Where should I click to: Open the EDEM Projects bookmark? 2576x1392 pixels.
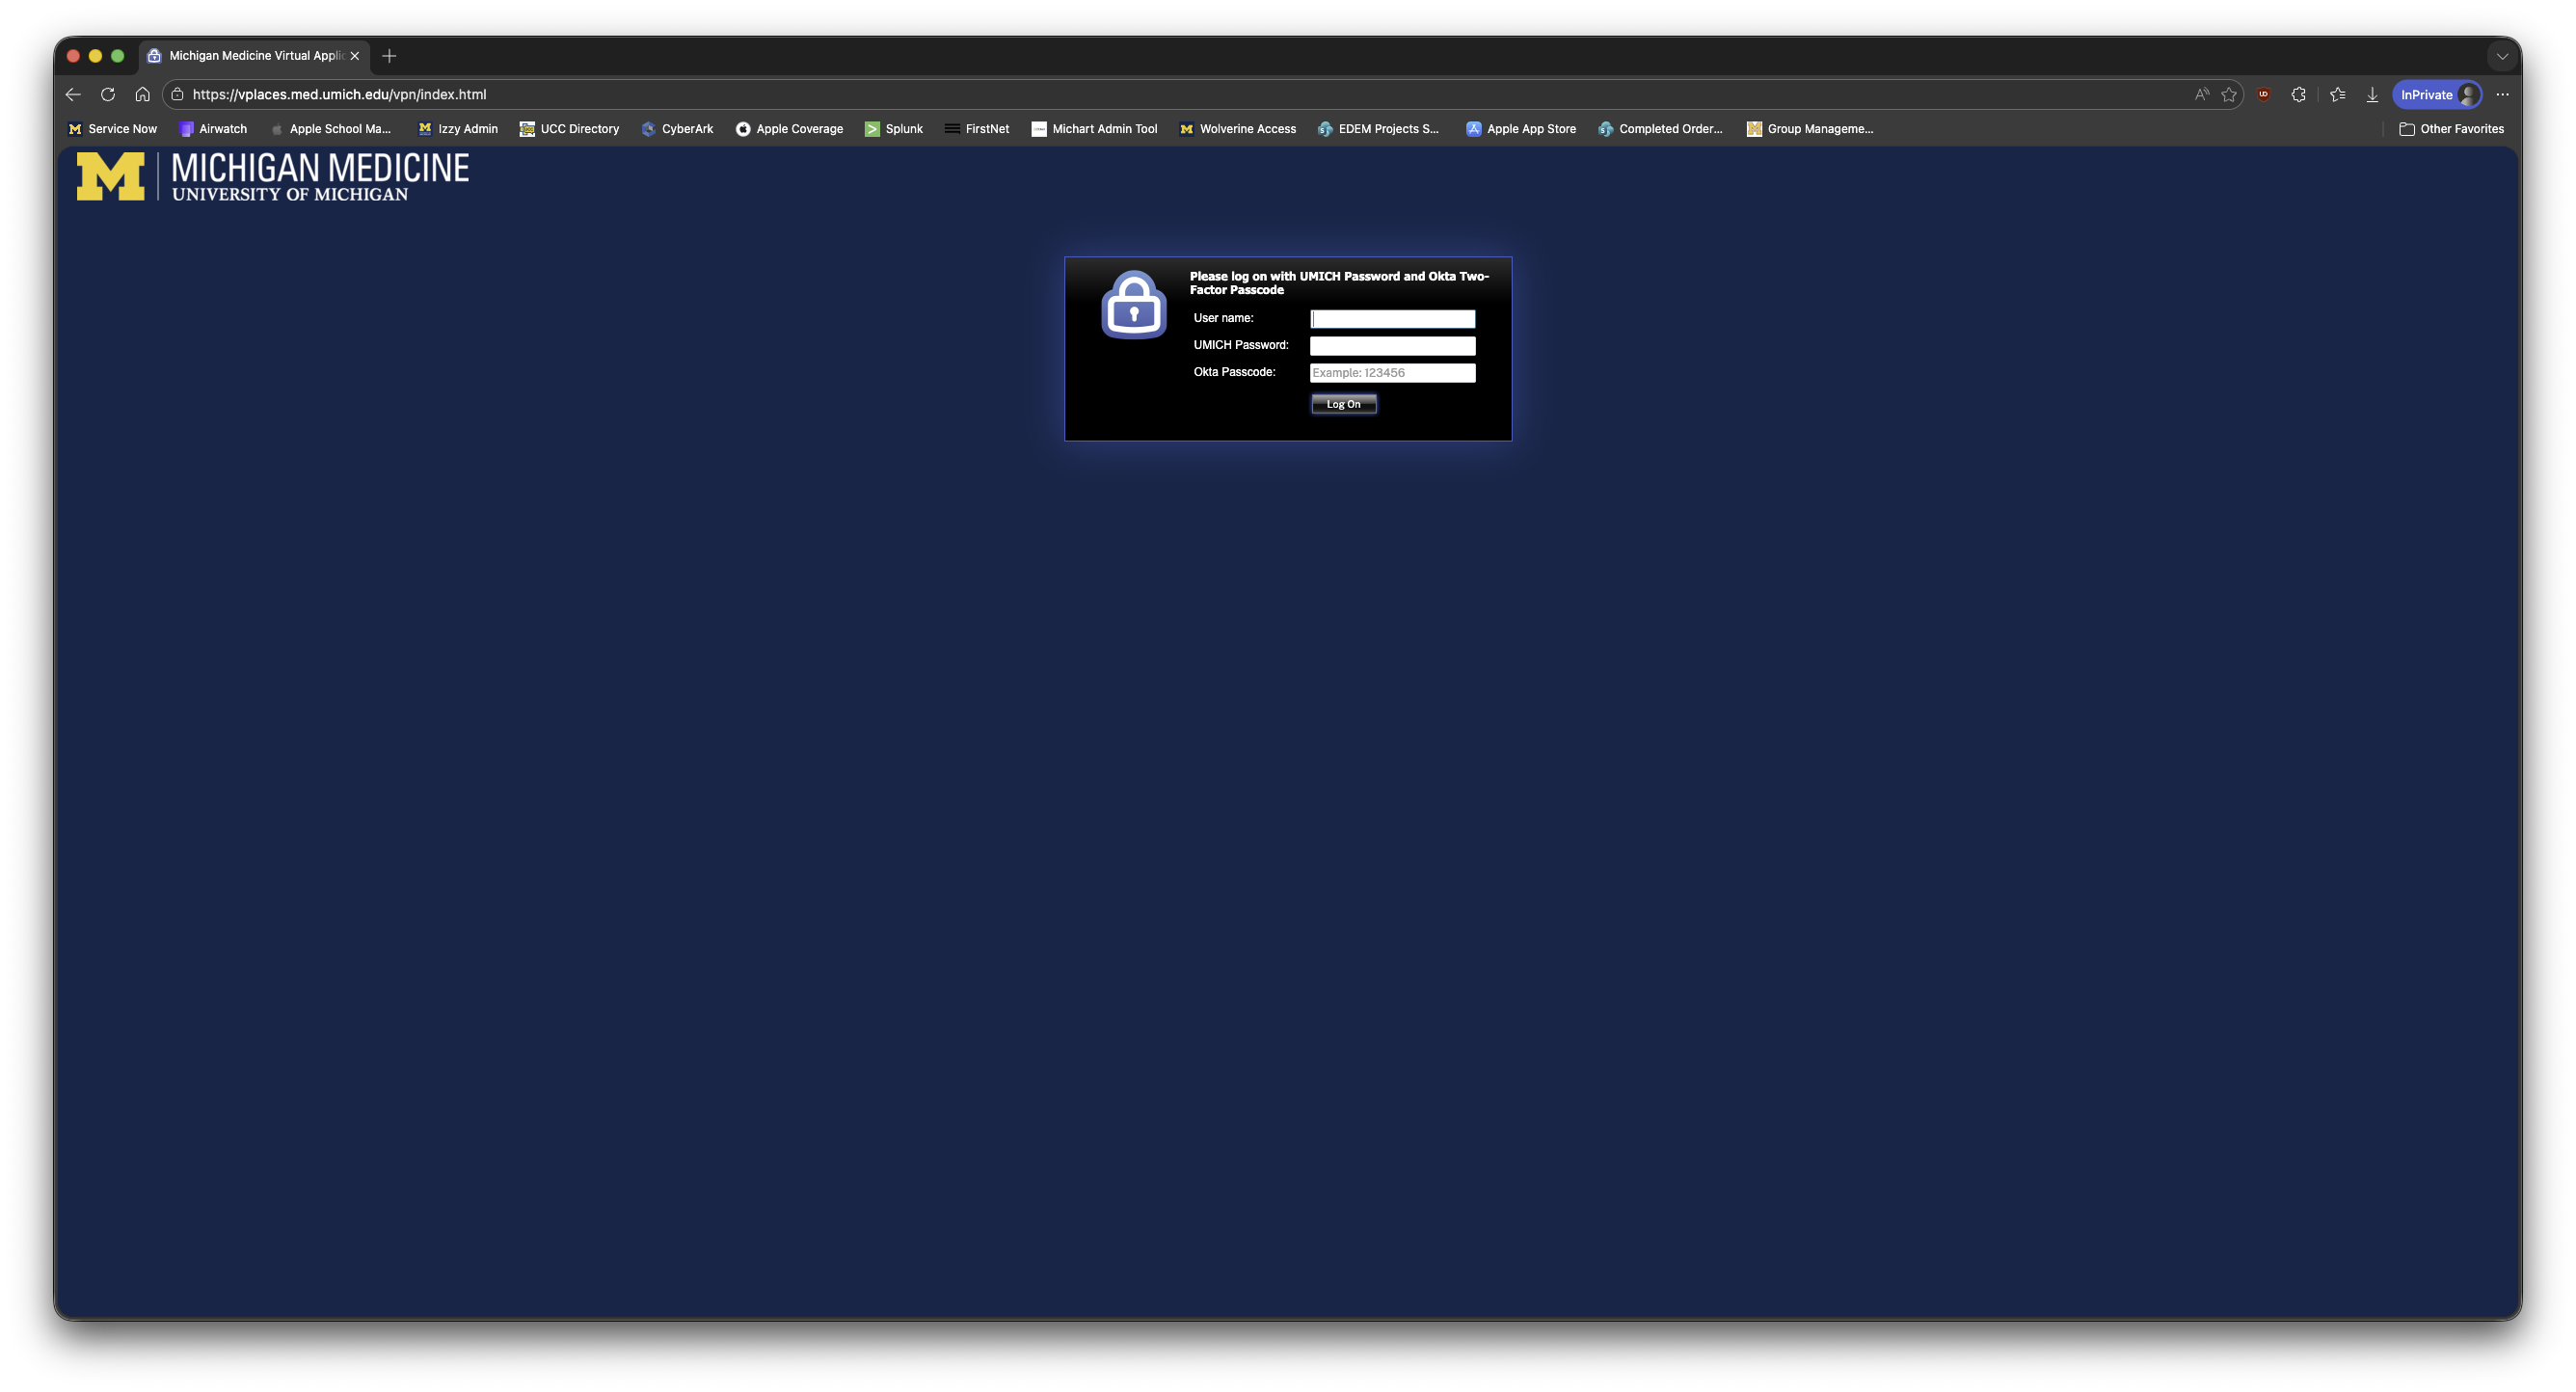coord(1379,129)
